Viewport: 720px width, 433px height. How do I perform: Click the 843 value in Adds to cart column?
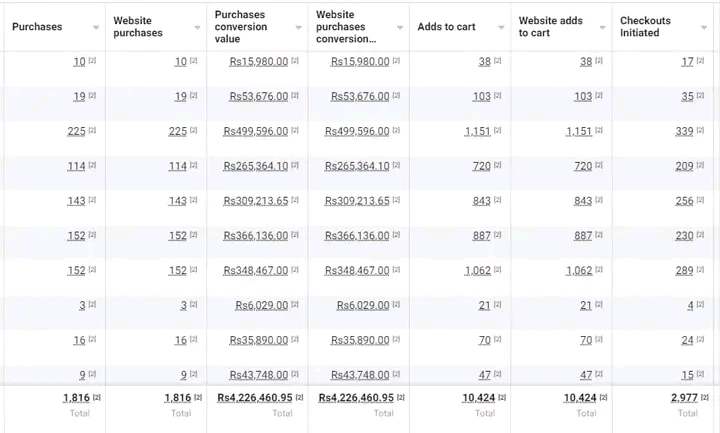pyautogui.click(x=481, y=201)
